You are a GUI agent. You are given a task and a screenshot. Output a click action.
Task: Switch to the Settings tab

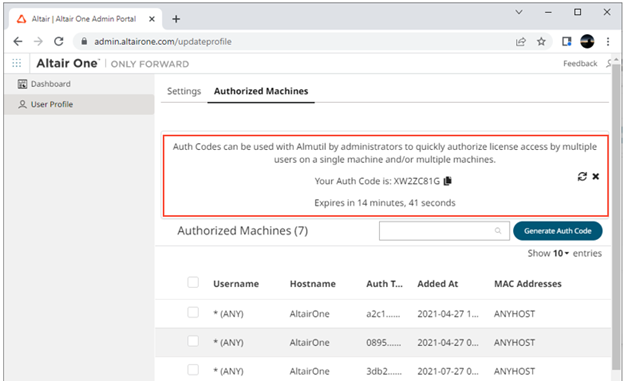184,91
